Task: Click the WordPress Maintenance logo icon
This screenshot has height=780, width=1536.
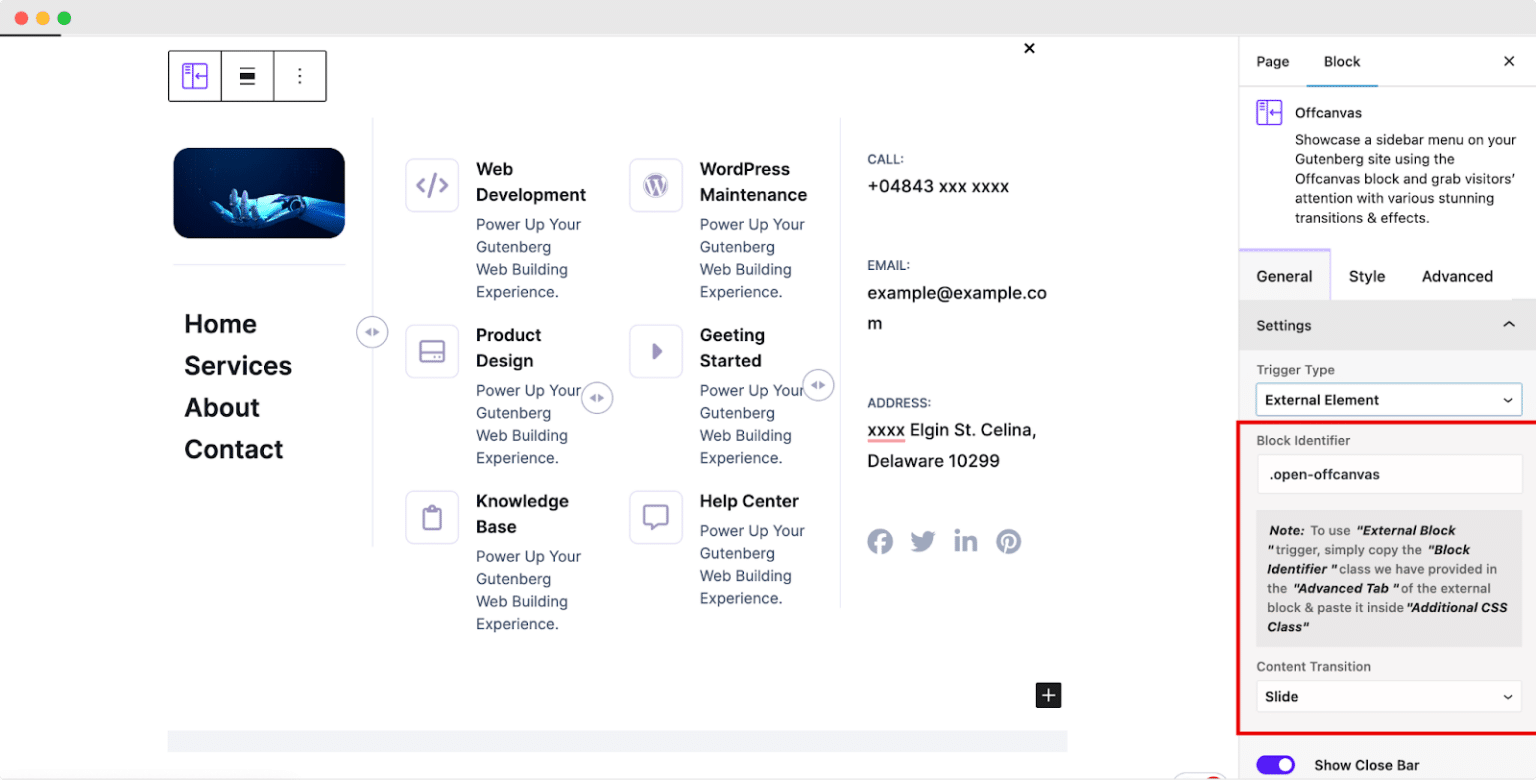Action: pyautogui.click(x=656, y=185)
